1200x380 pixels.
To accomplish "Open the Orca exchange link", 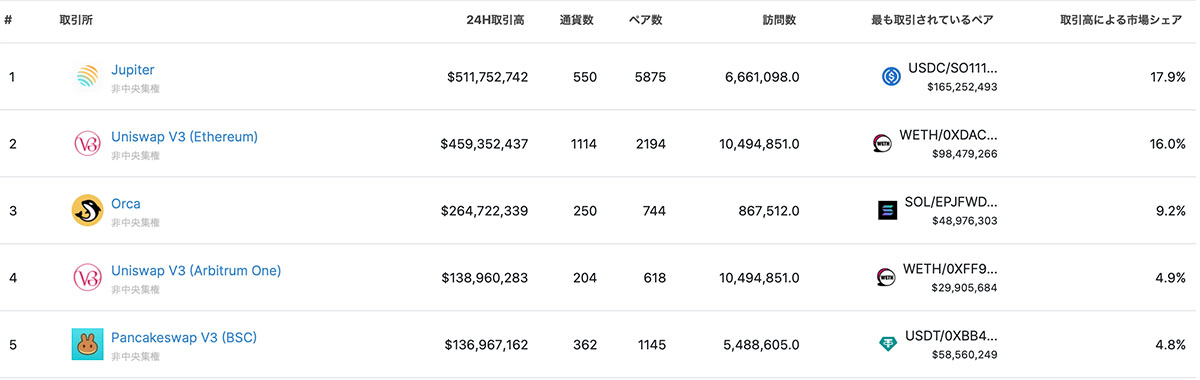I will (x=126, y=204).
